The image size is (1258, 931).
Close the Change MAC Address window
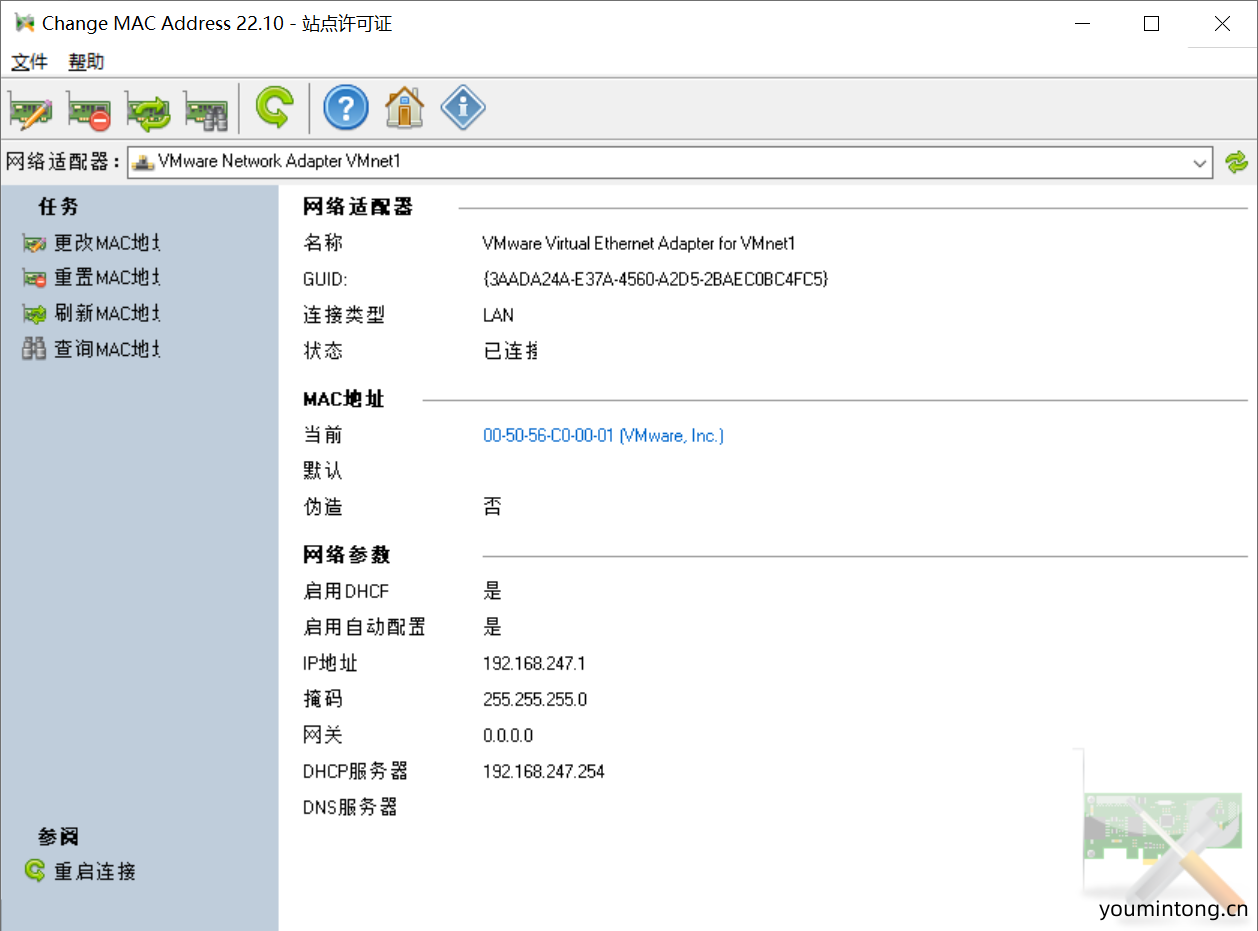tap(1222, 24)
